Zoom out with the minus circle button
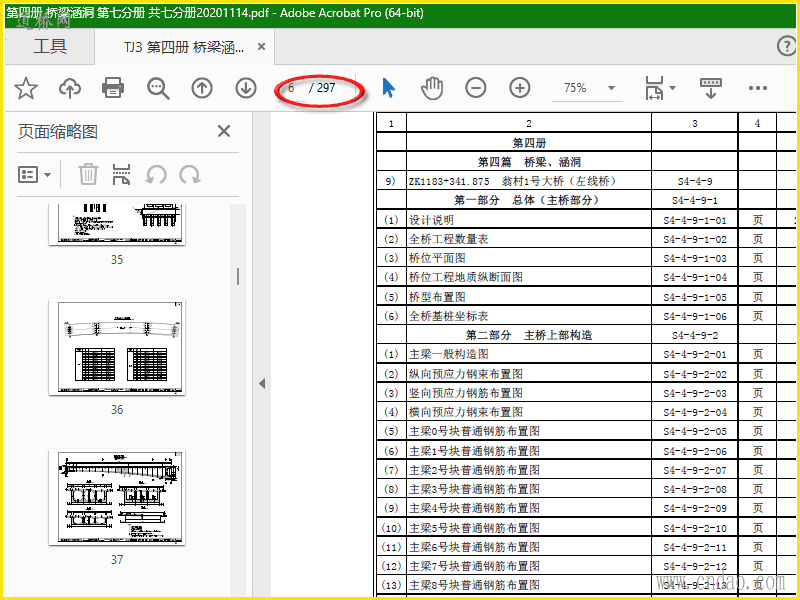800x600 pixels. pyautogui.click(x=476, y=88)
